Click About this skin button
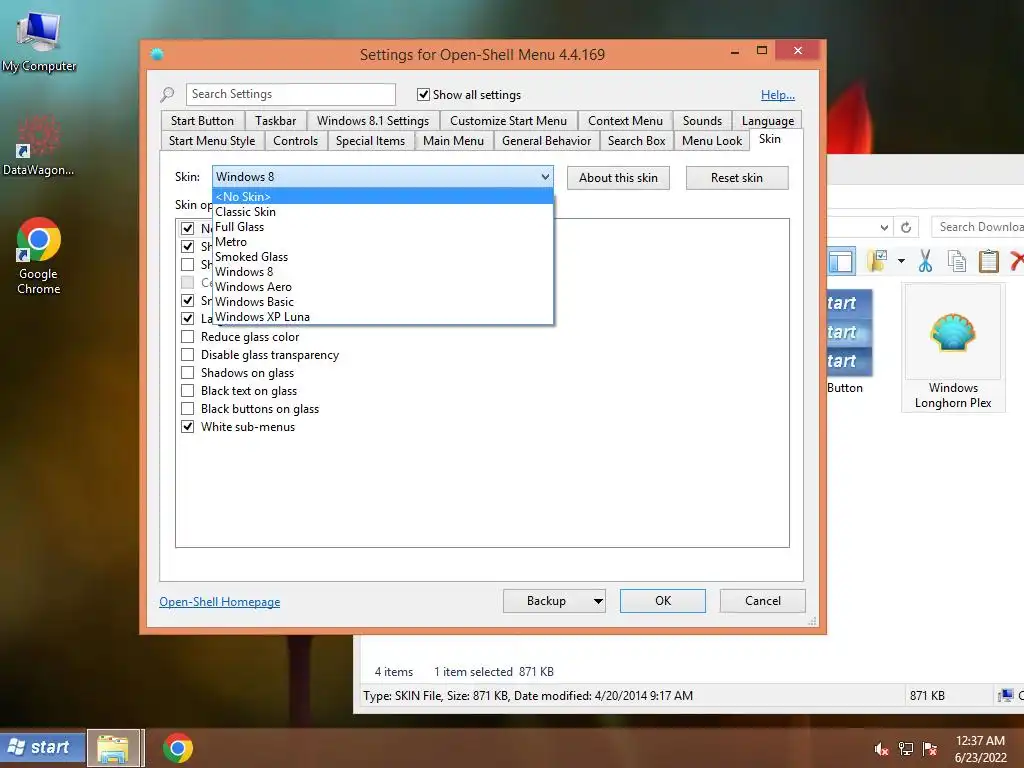 pos(618,178)
